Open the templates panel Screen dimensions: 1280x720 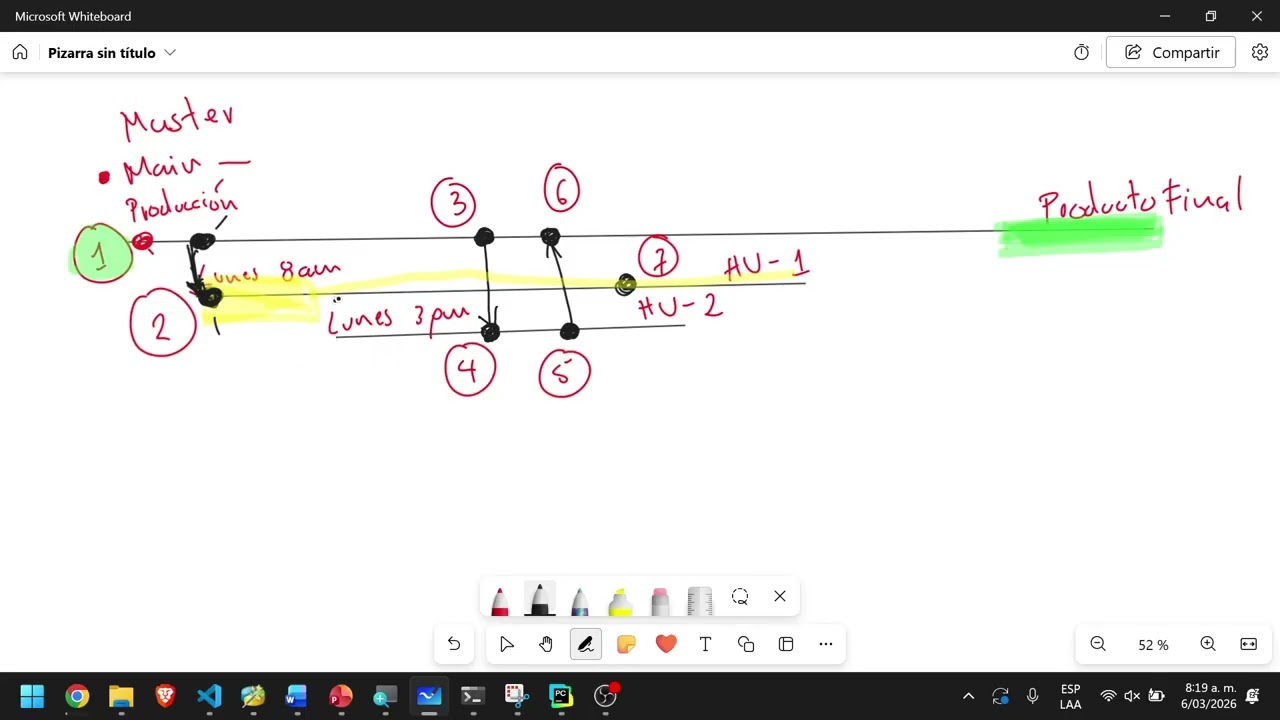786,645
